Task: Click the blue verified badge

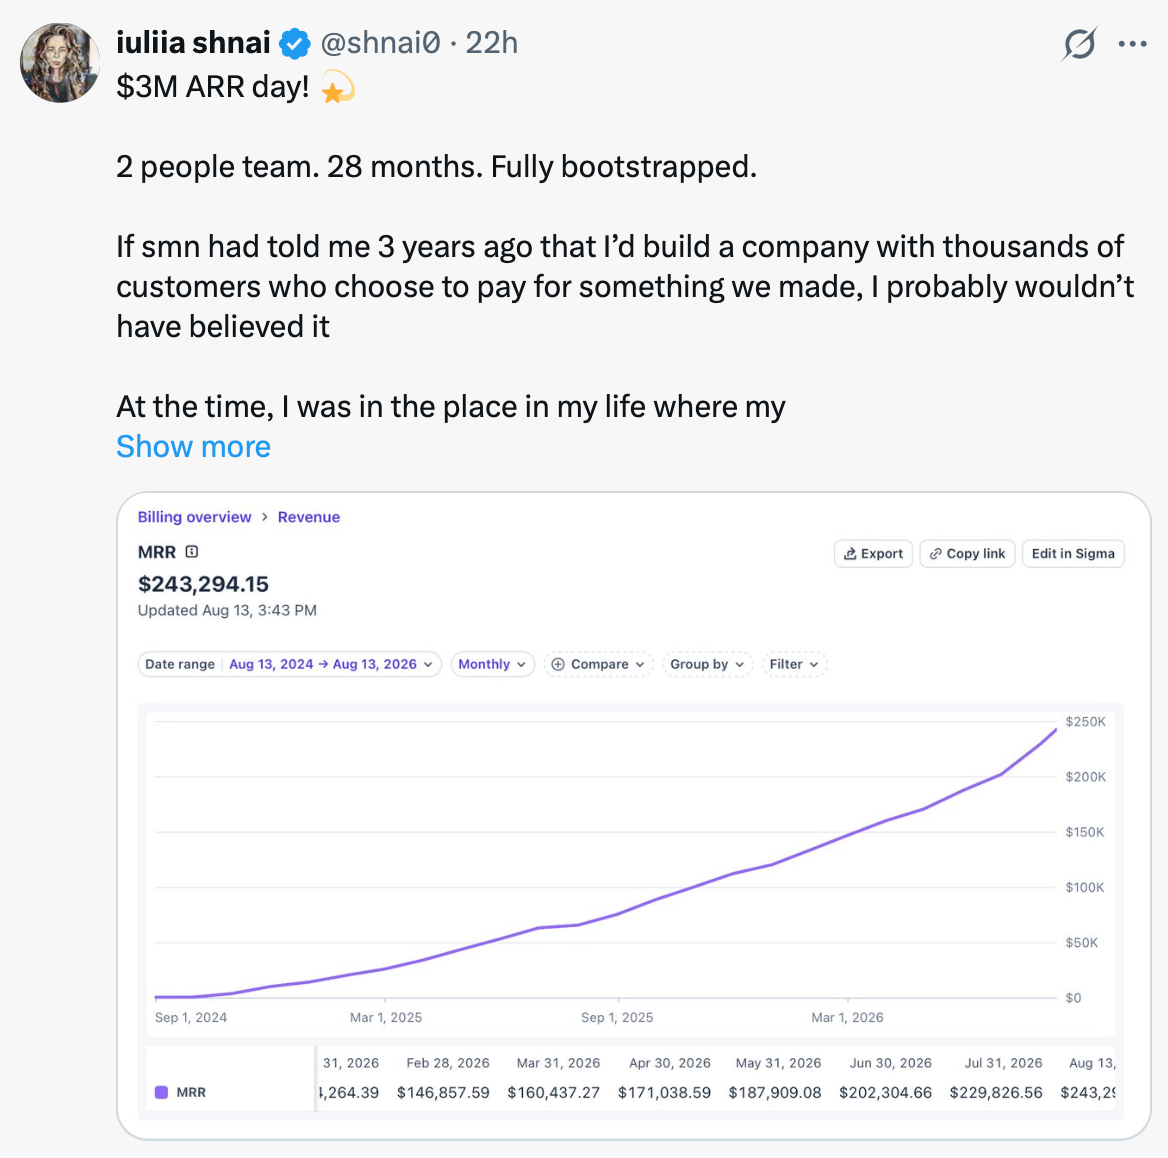Action: (x=294, y=44)
